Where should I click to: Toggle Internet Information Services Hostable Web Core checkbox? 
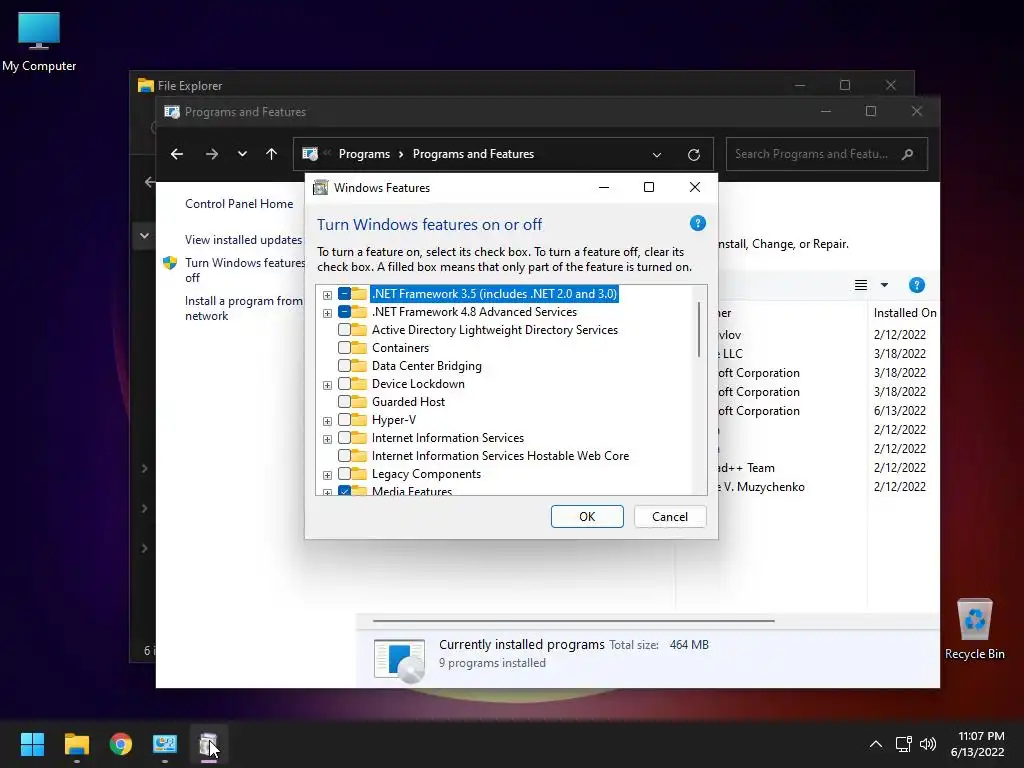click(x=344, y=456)
